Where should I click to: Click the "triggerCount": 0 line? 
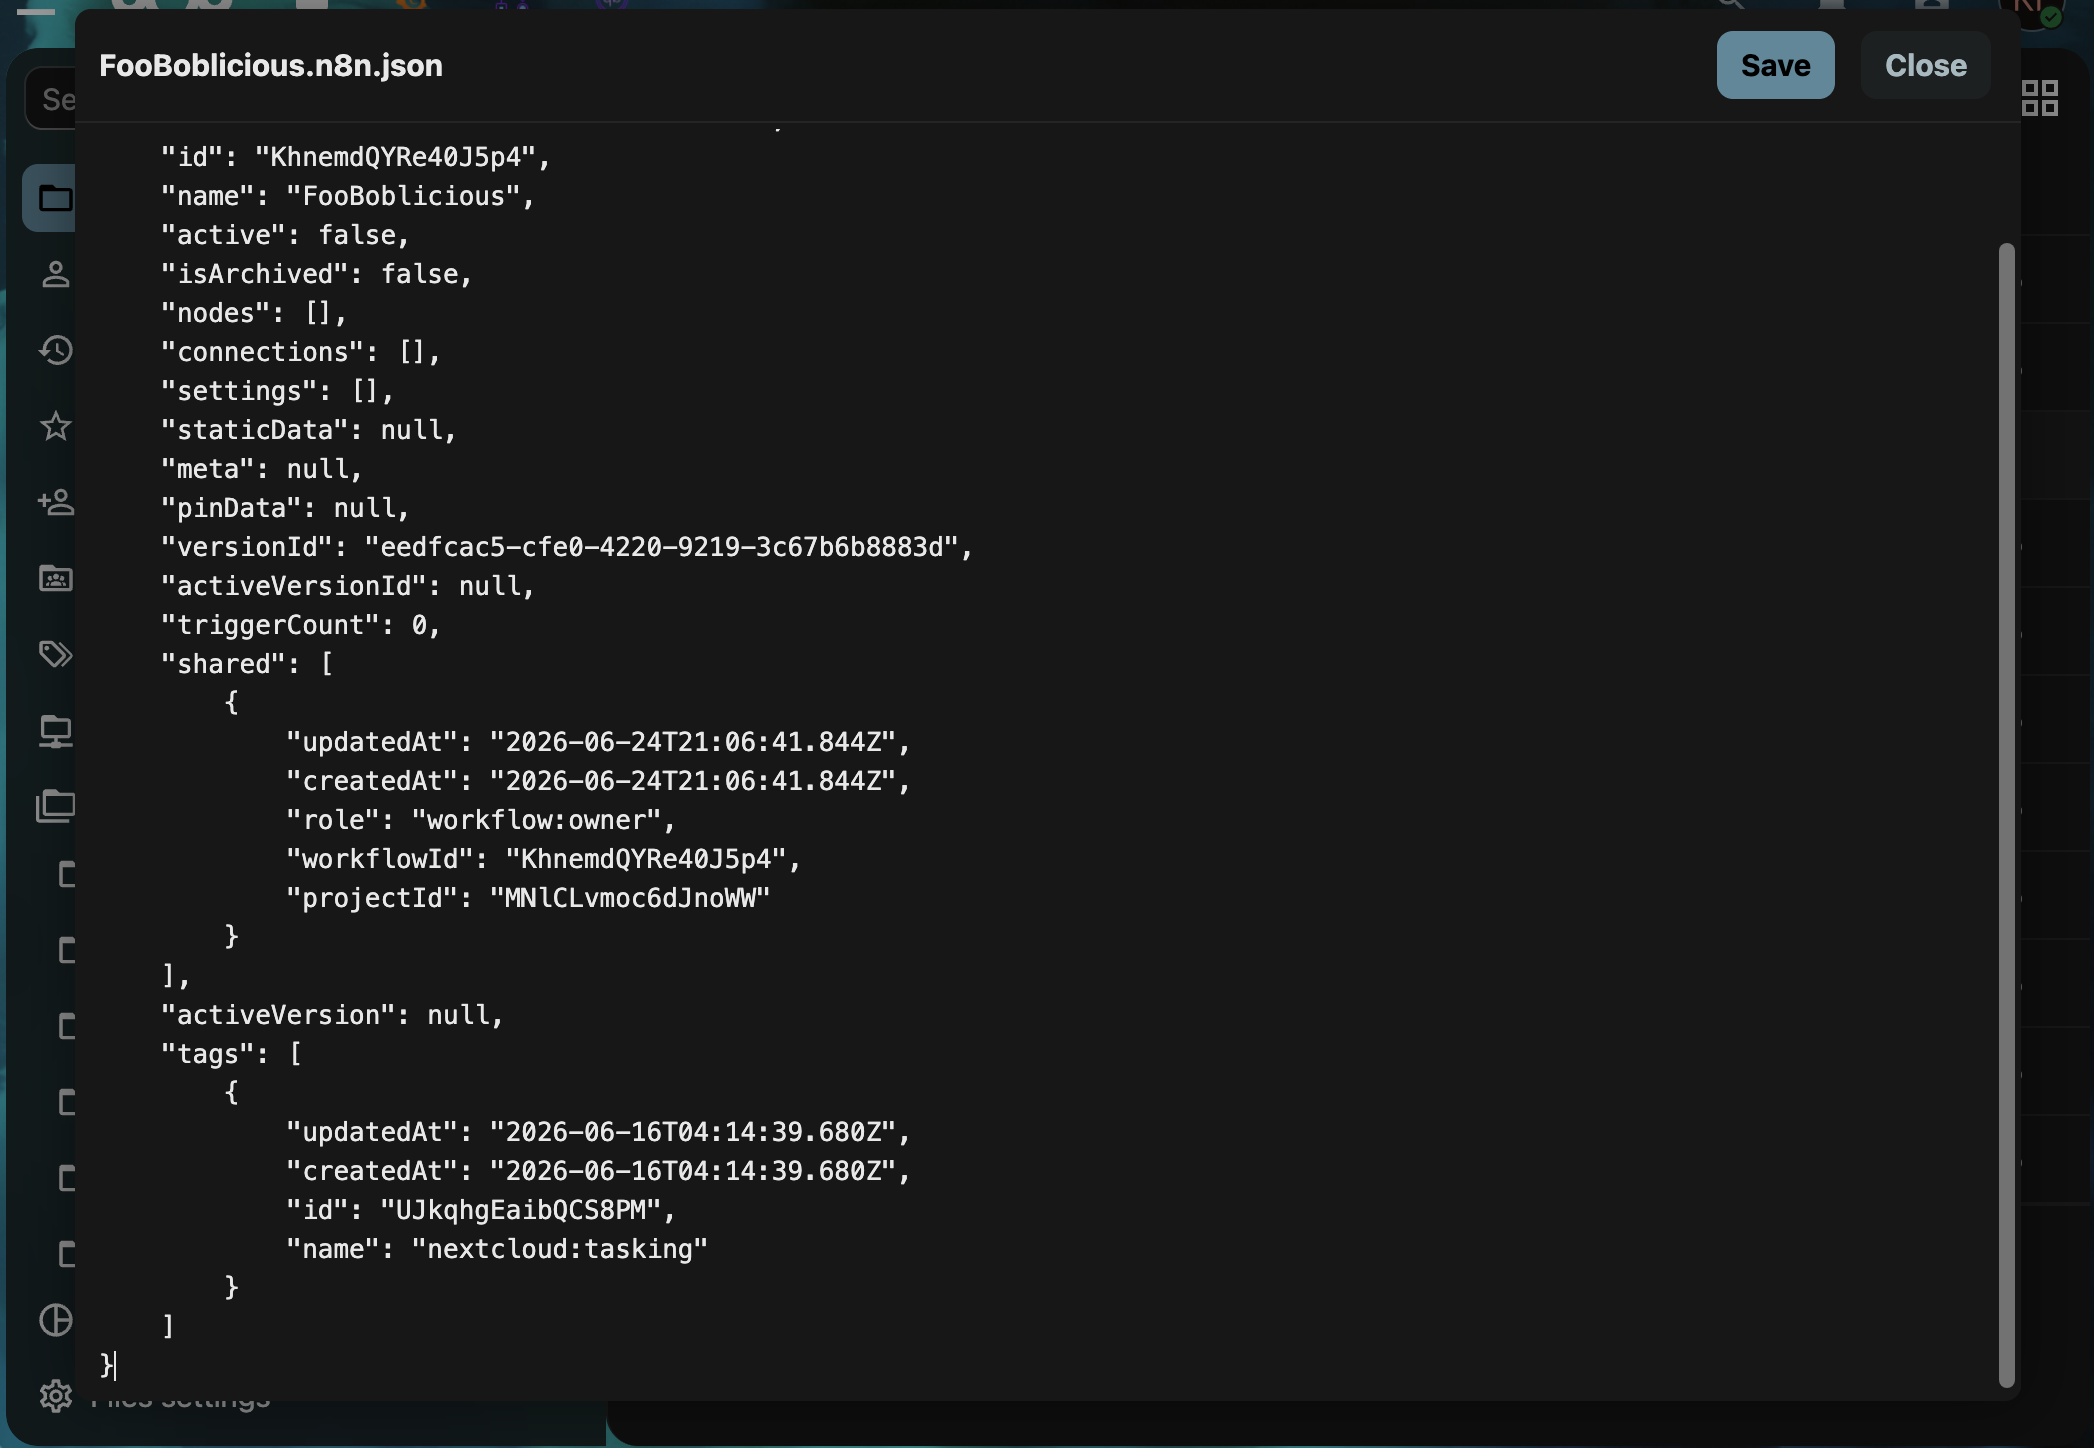point(301,625)
